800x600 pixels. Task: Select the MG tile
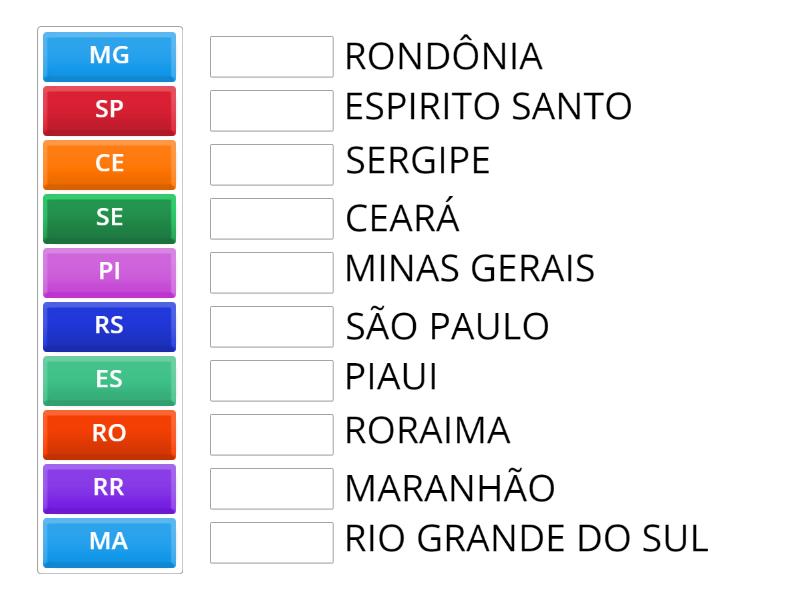[108, 57]
